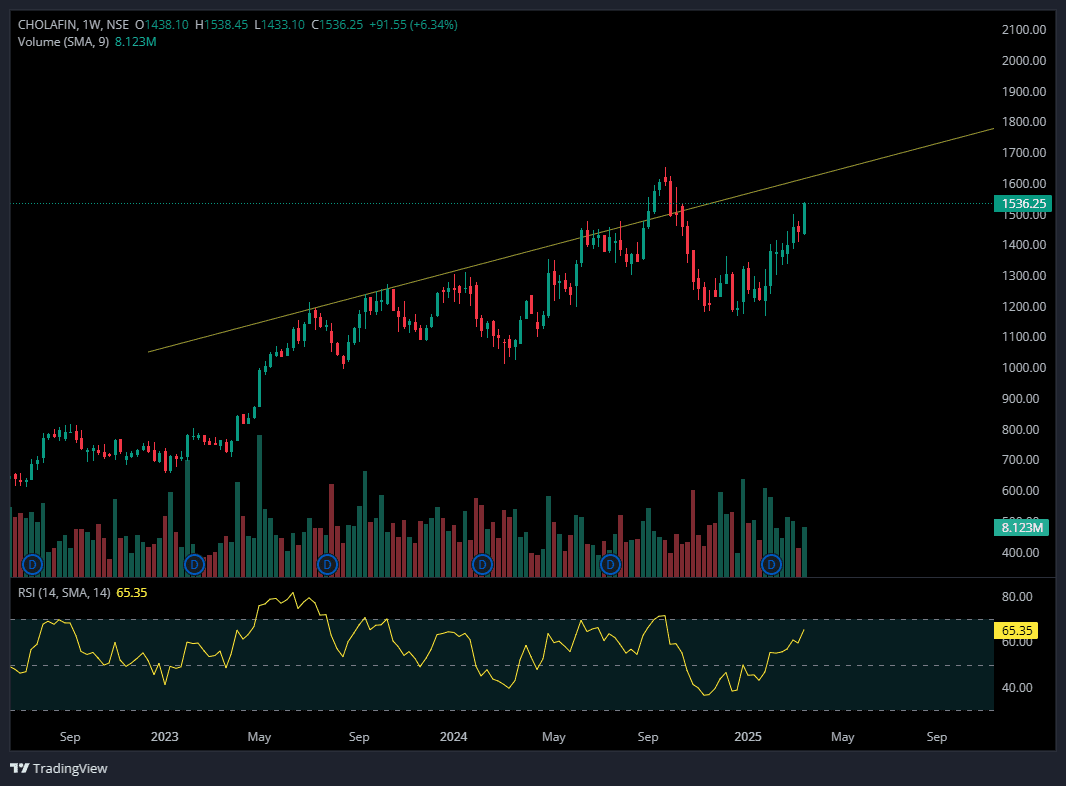The width and height of the screenshot is (1066, 786).
Task: Click the May label right after 2023
Action: (259, 737)
